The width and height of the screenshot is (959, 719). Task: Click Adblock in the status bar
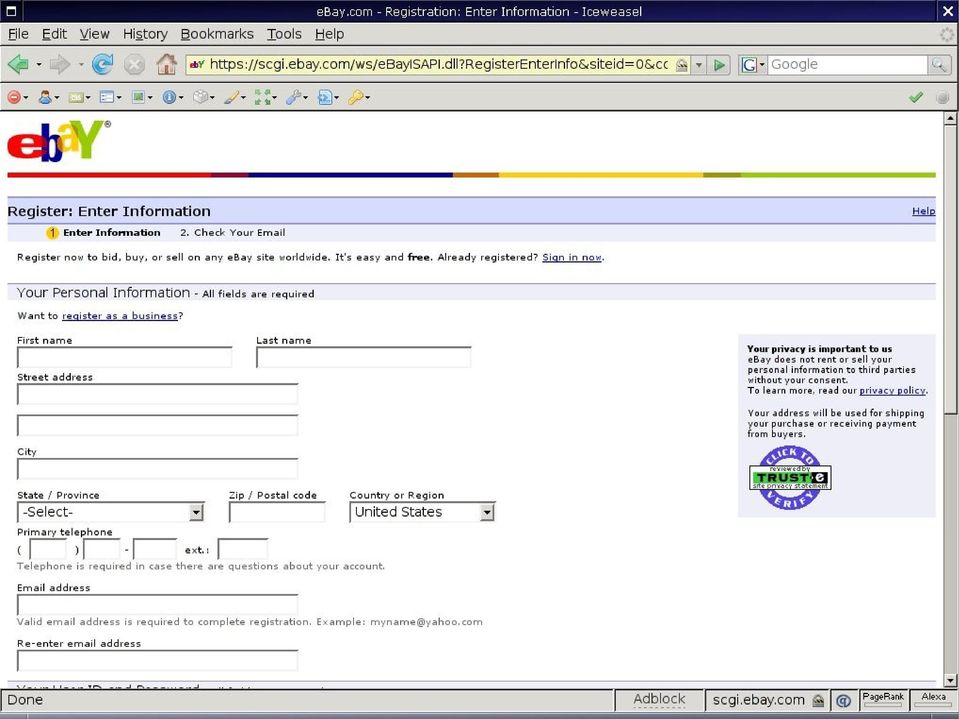tap(659, 699)
